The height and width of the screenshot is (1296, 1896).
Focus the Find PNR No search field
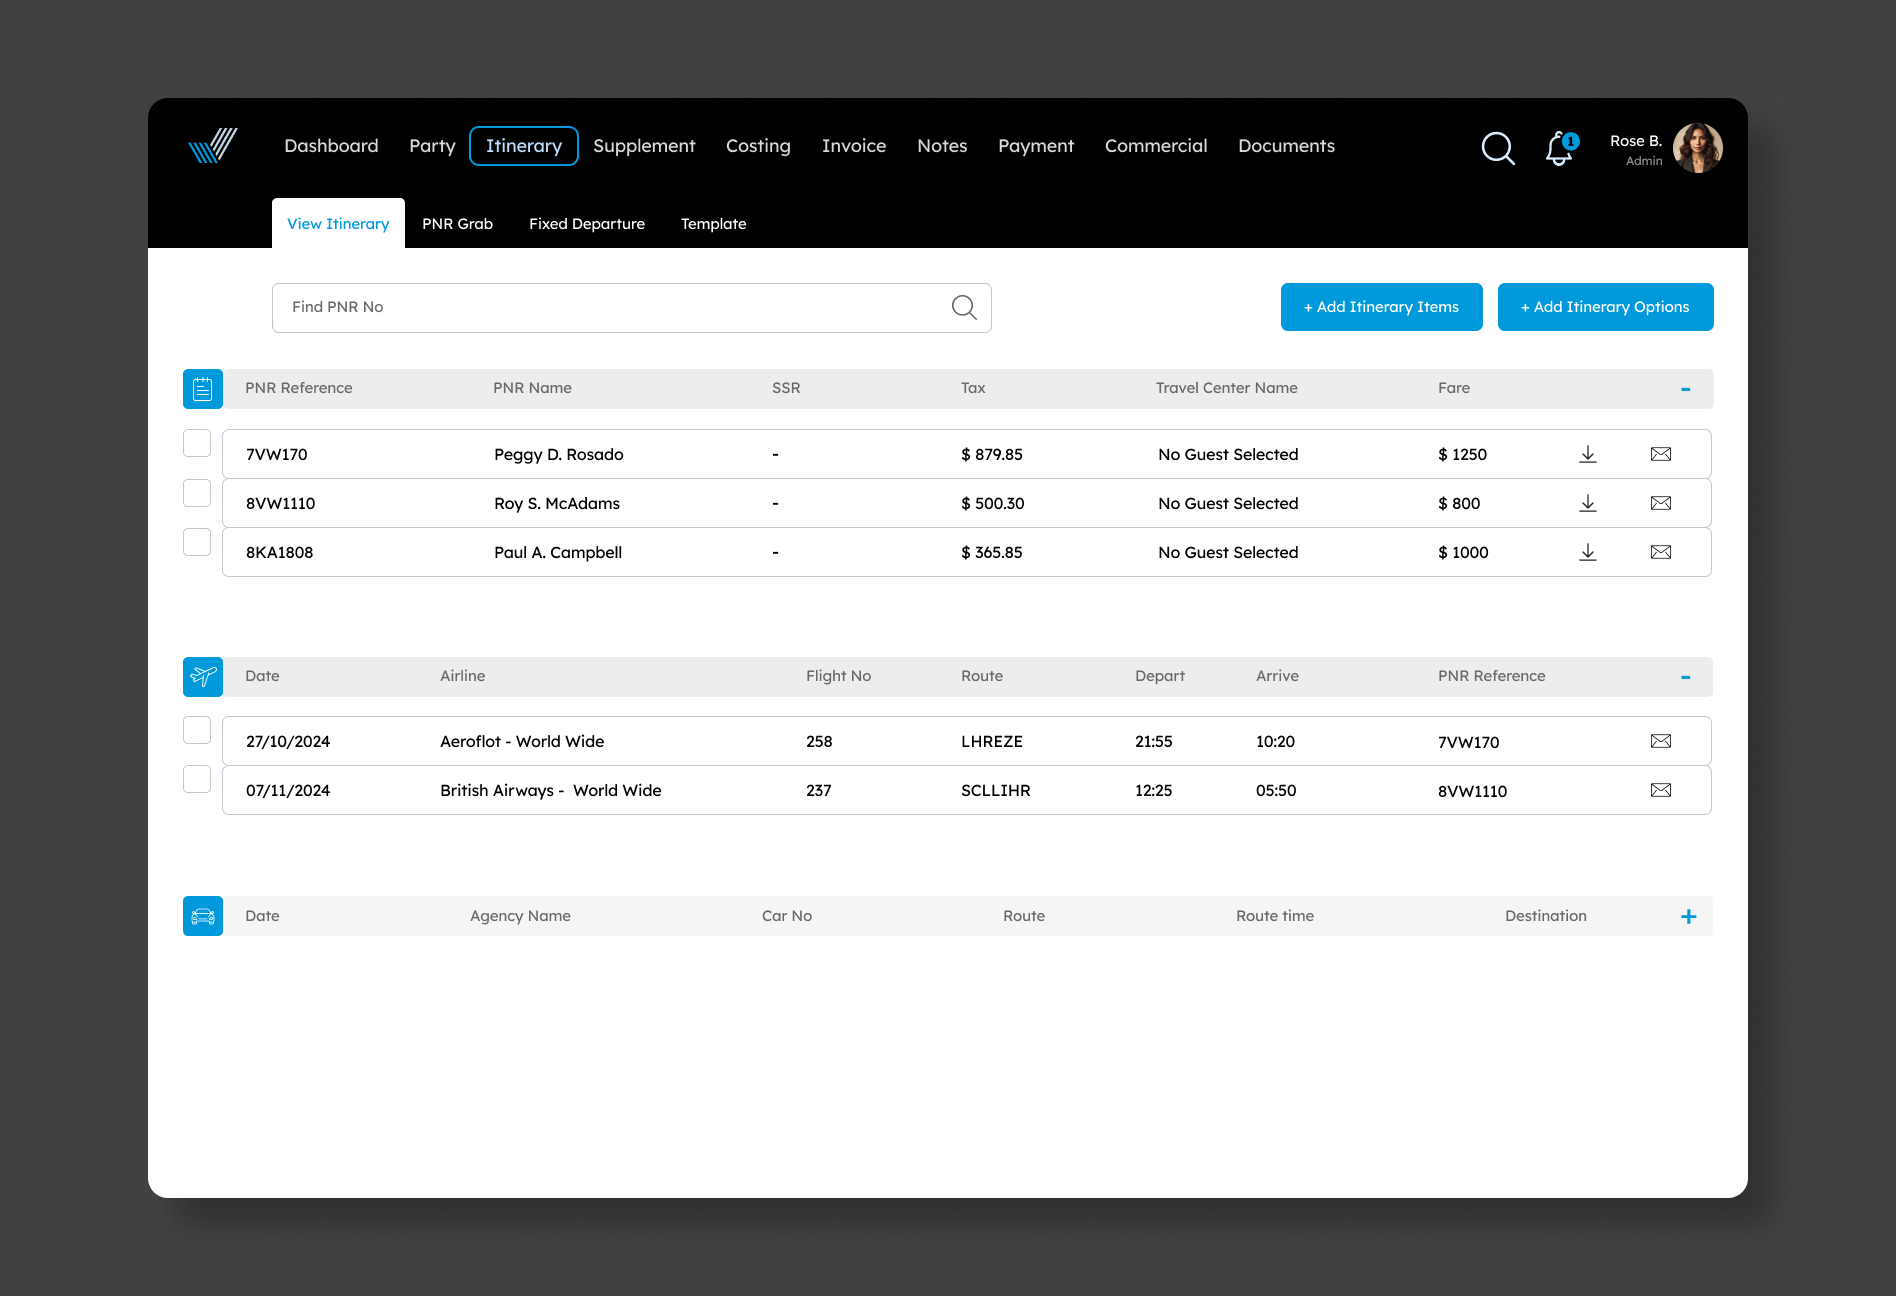(x=610, y=308)
